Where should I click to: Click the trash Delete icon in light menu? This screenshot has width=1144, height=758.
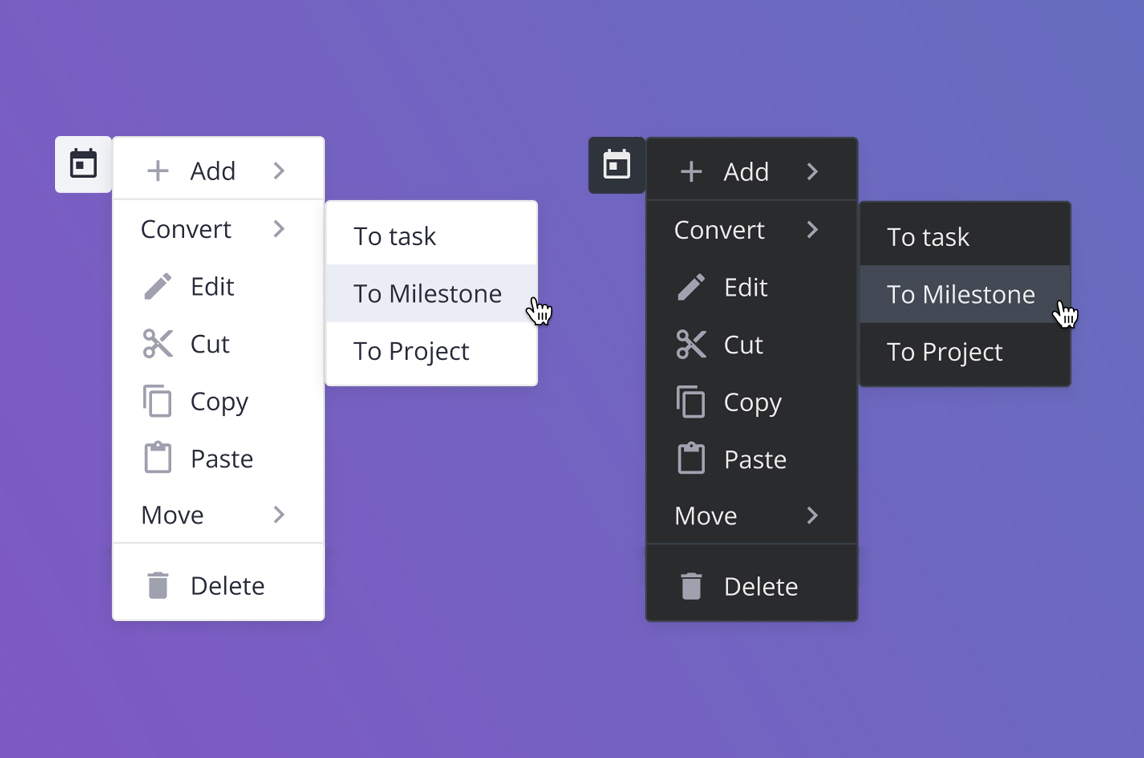coord(158,586)
